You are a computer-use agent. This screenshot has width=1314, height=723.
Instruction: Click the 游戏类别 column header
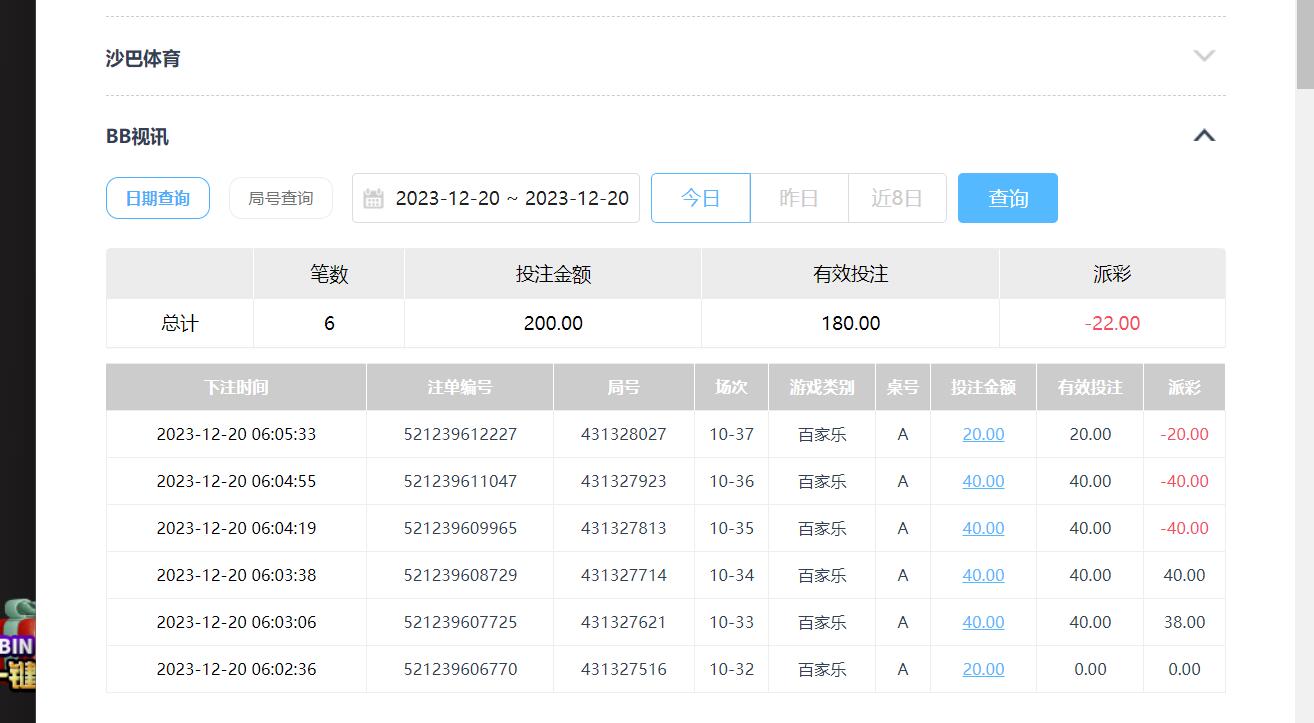pyautogui.click(x=822, y=387)
